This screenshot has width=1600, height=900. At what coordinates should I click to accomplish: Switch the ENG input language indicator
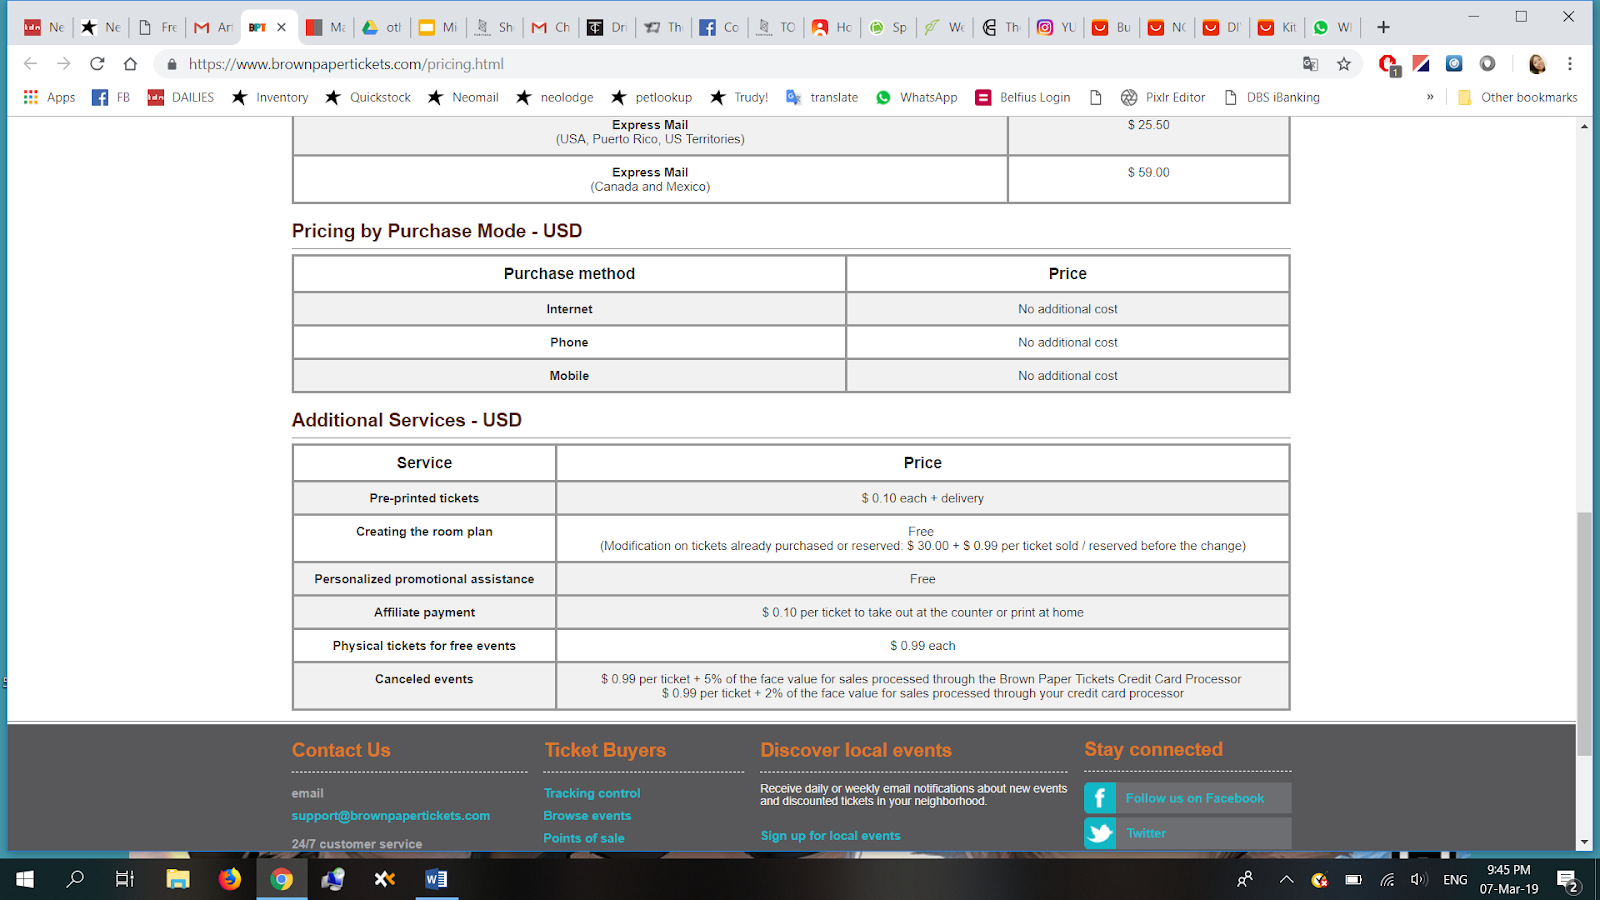[x=1455, y=880]
